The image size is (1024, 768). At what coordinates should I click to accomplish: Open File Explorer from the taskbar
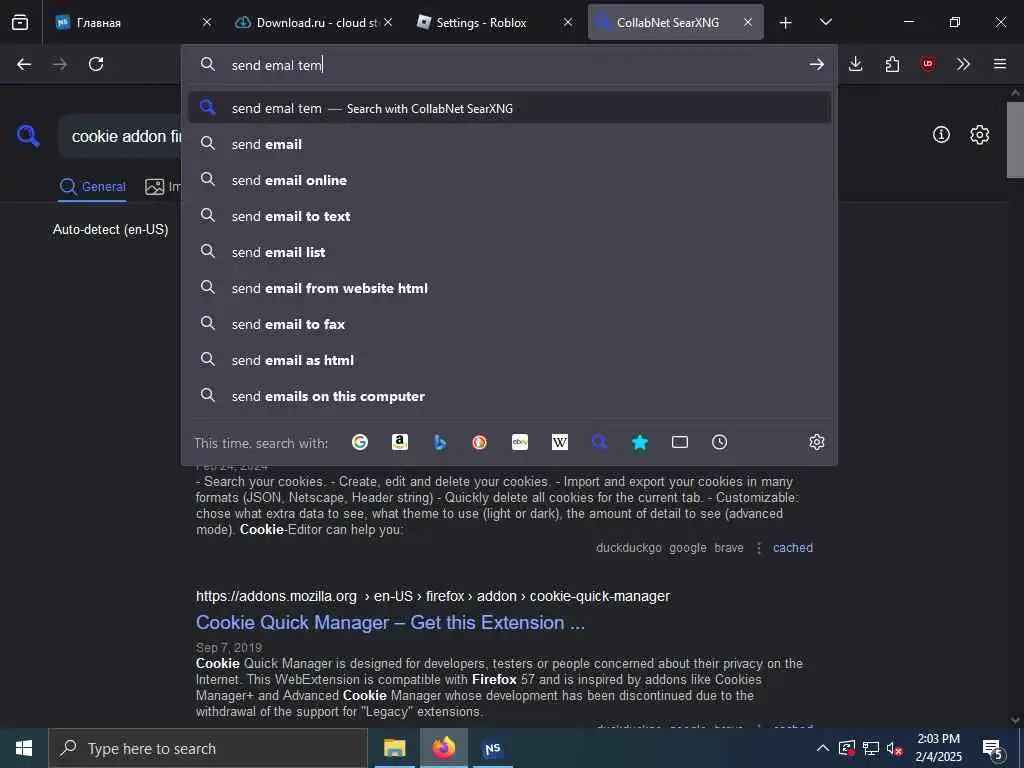pos(394,748)
